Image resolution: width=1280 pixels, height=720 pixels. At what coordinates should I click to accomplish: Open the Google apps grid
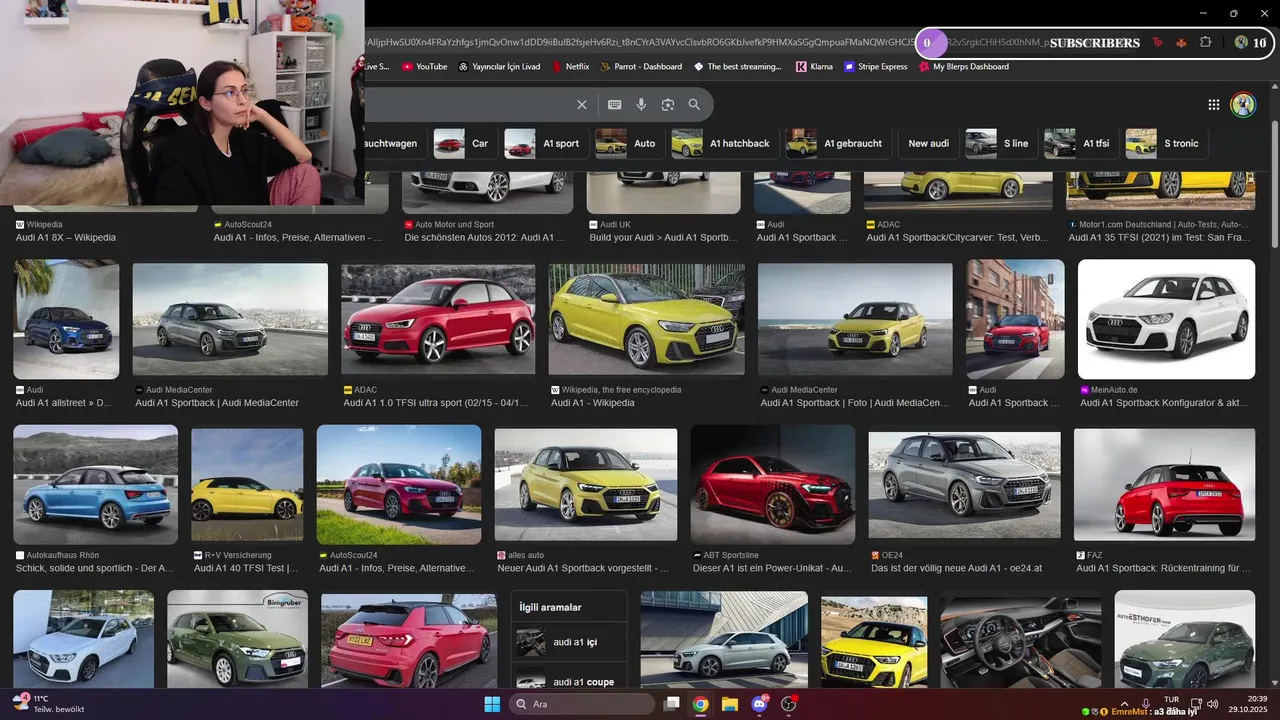pos(1213,105)
